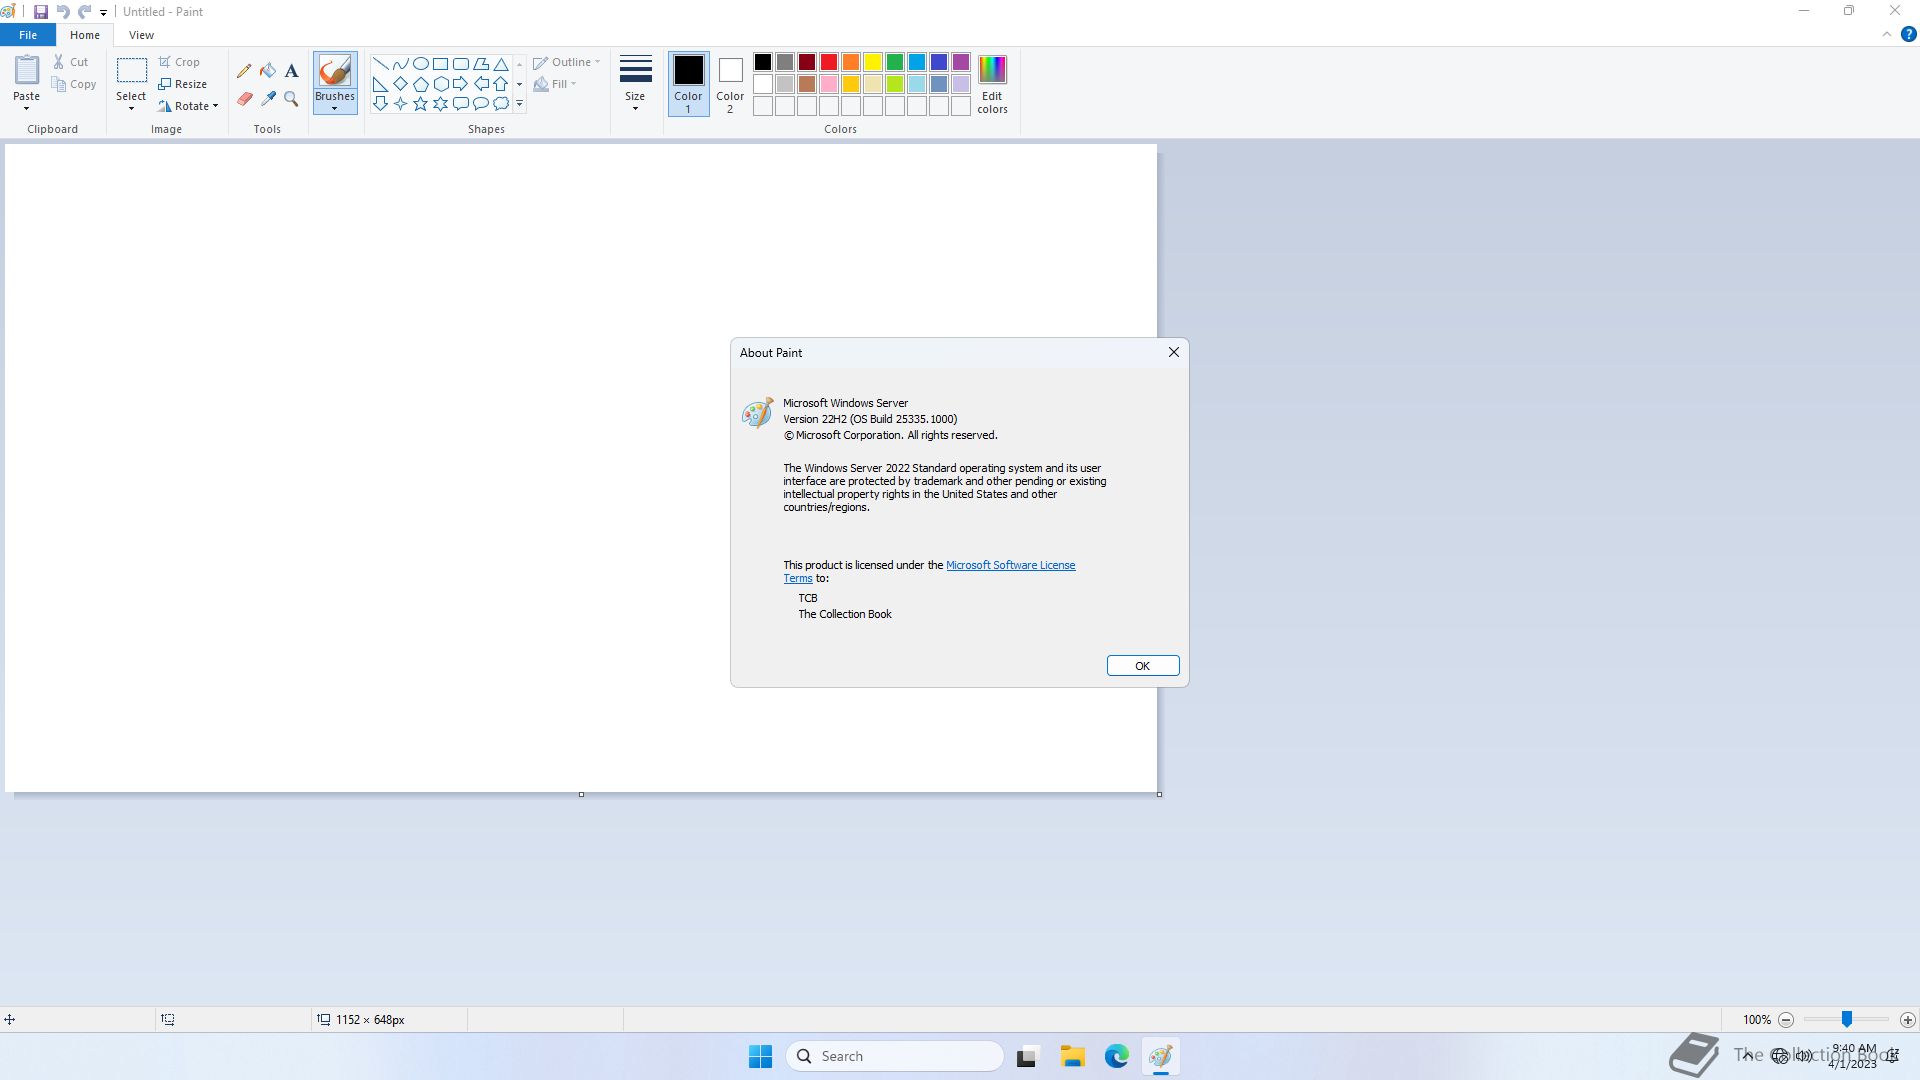Viewport: 1920px width, 1080px height.
Task: Pick the yellow color swatch
Action: (x=873, y=62)
